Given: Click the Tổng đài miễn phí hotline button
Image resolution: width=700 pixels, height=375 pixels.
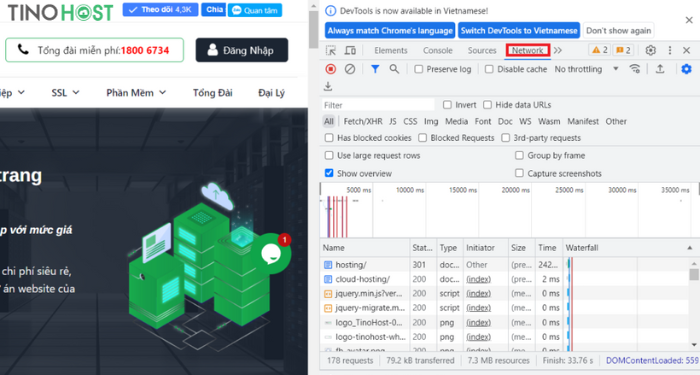Looking at the screenshot, I should (94, 50).
